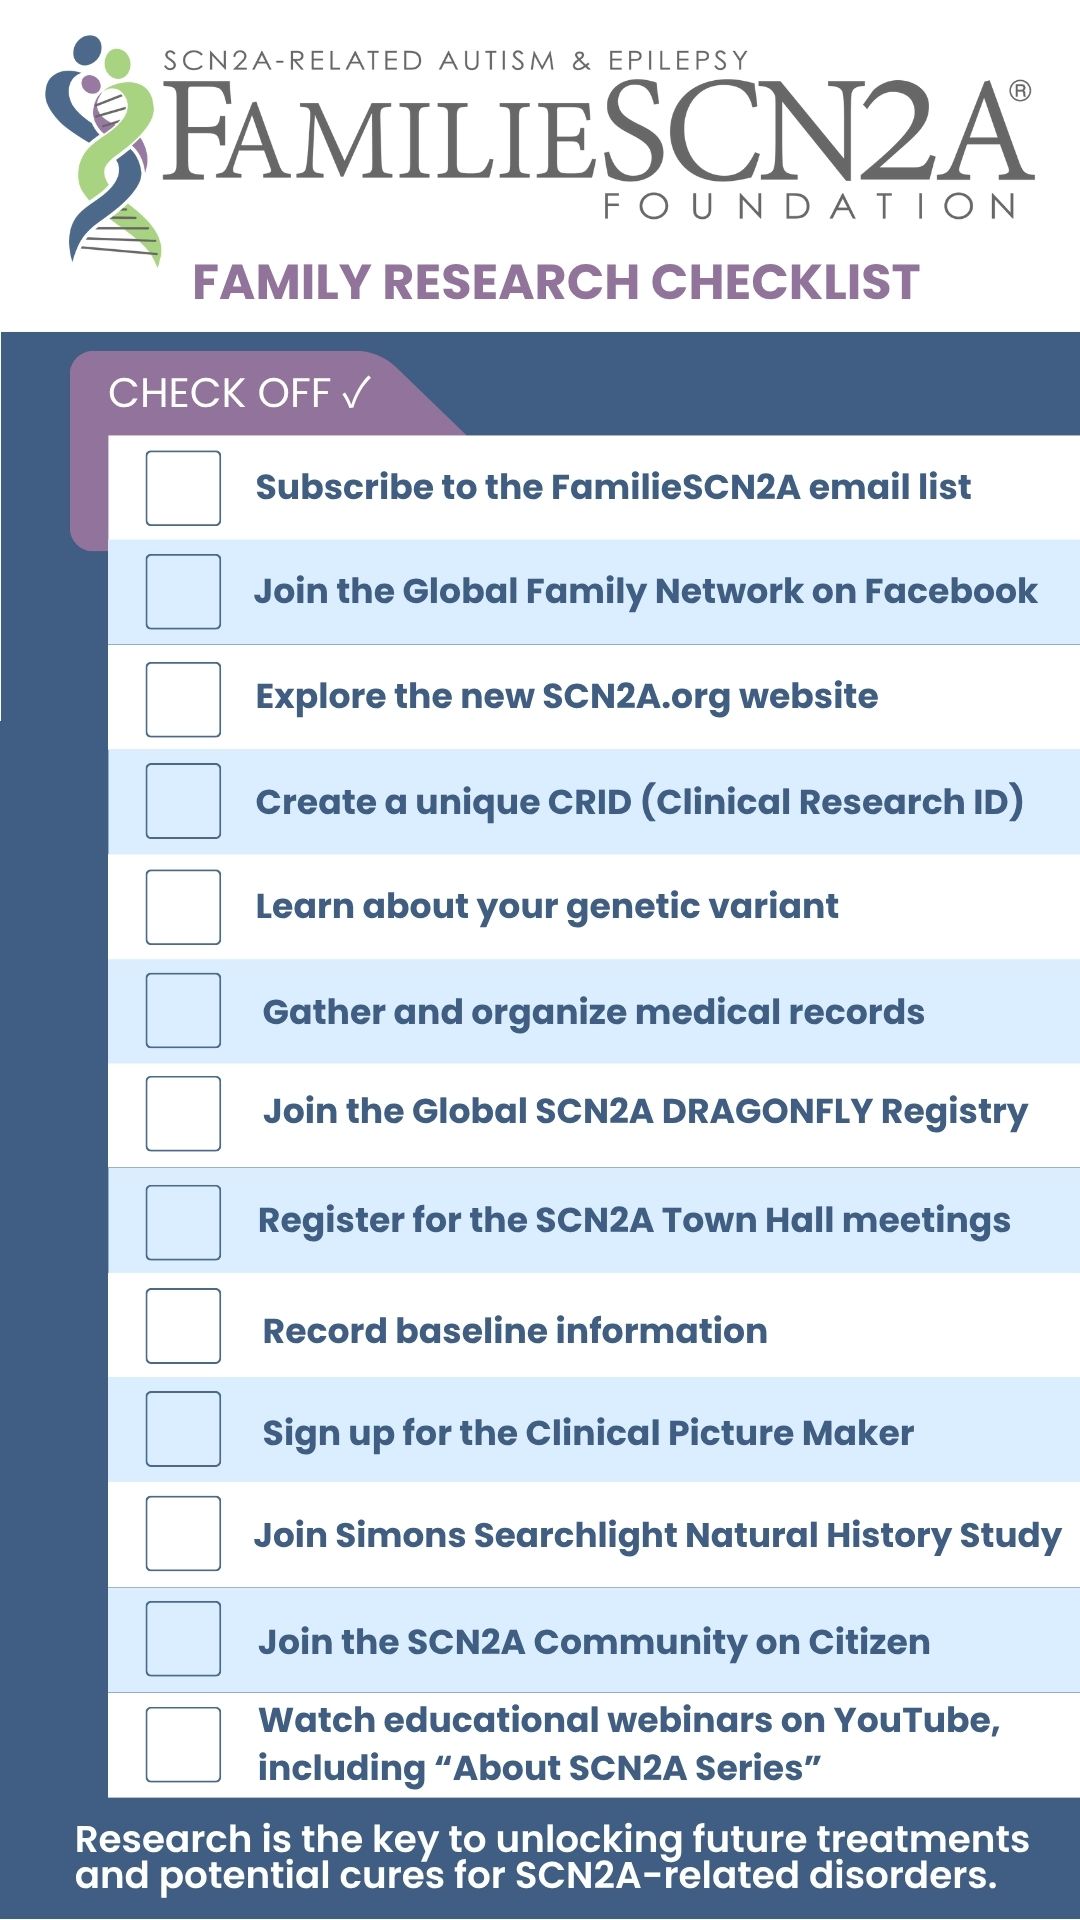
Task: Tick the Gather medical records checkbox
Action: (183, 1010)
